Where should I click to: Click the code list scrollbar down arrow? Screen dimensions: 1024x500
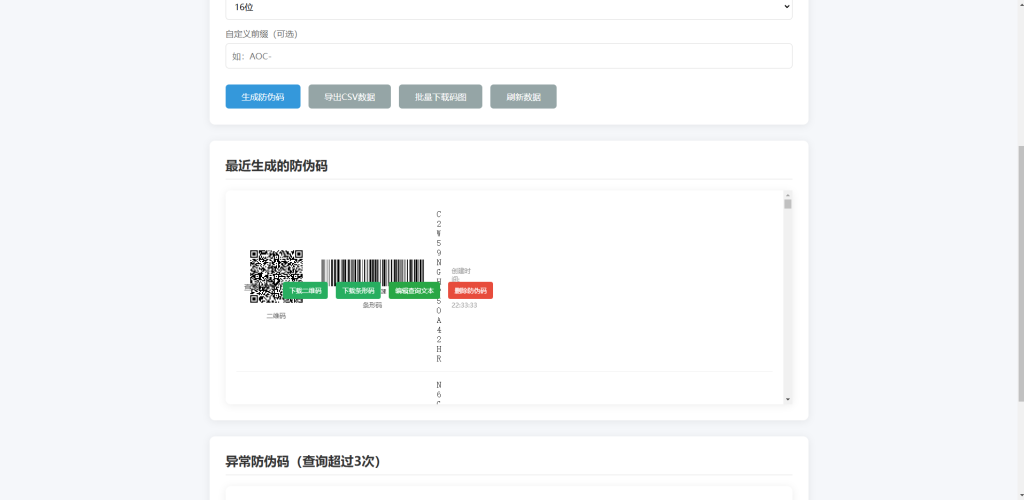pyautogui.click(x=787, y=399)
